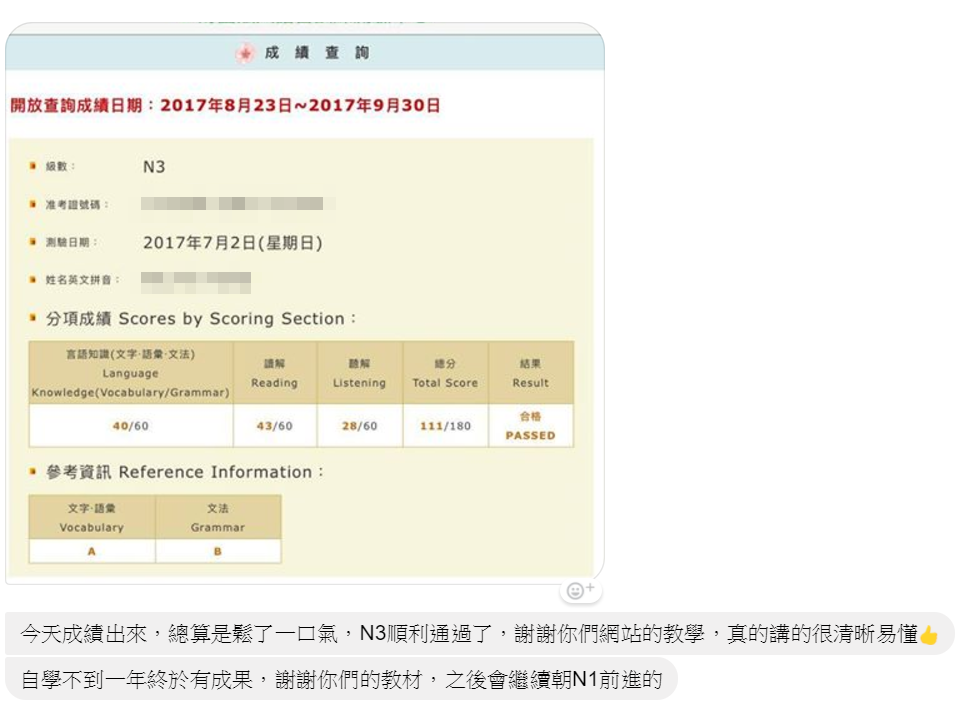Select the message starting with 今天成績出來
The image size is (972, 714).
tap(470, 634)
